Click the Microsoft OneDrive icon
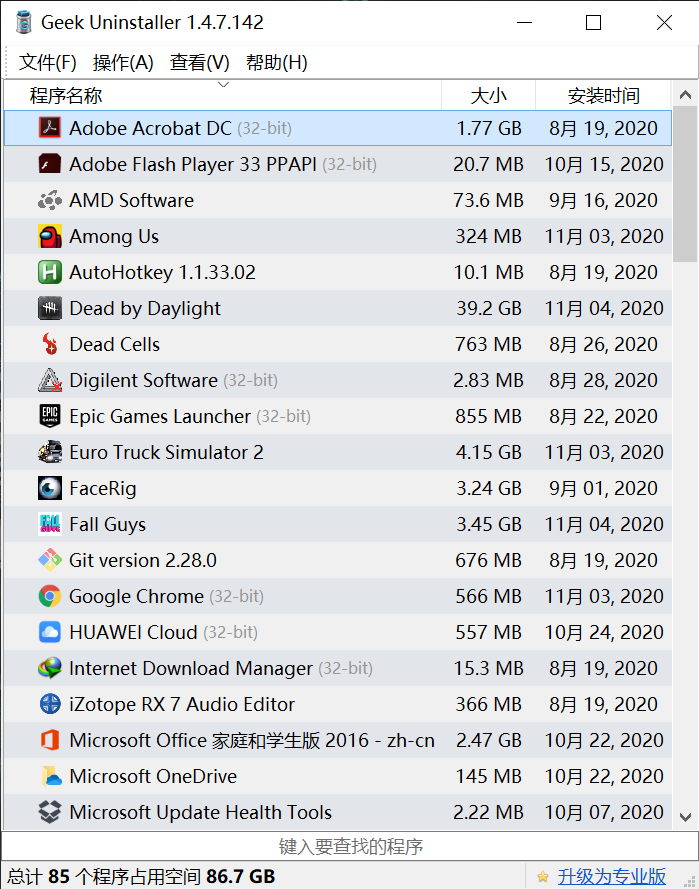The height and width of the screenshot is (889, 699). pos(50,776)
